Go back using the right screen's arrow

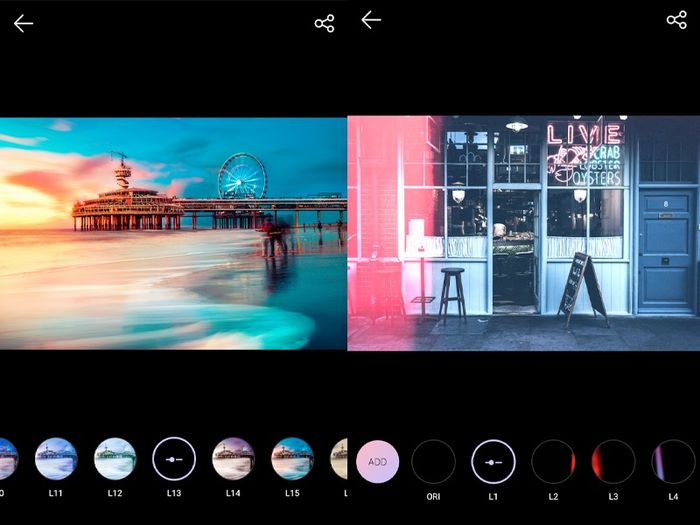pyautogui.click(x=371, y=20)
